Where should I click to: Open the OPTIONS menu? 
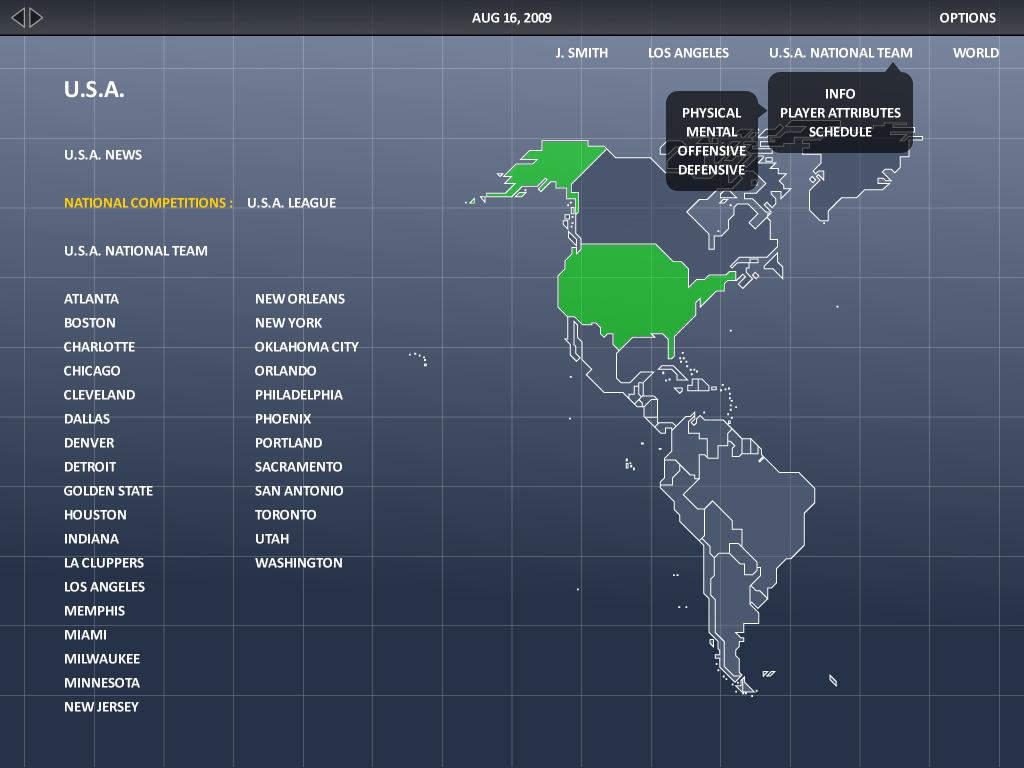967,17
